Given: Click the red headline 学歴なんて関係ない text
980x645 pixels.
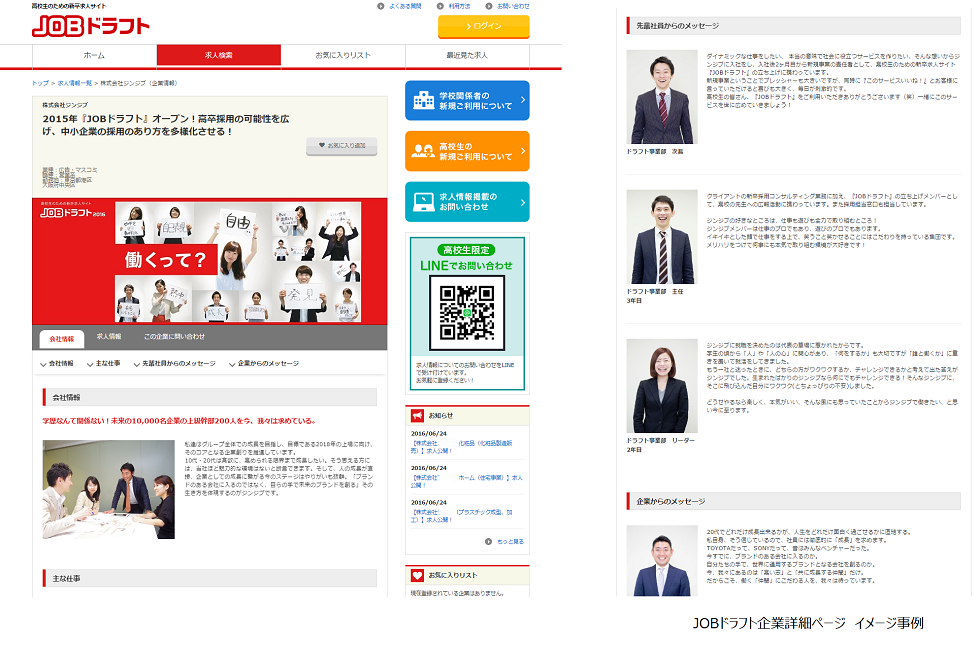Looking at the screenshot, I should [179, 421].
